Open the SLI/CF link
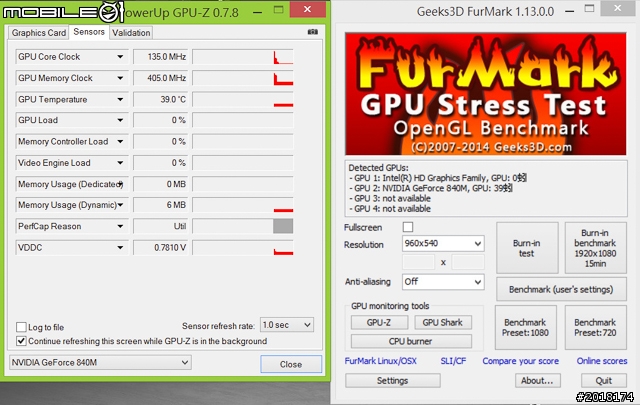Viewport: 640px width, 405px height. (453, 361)
